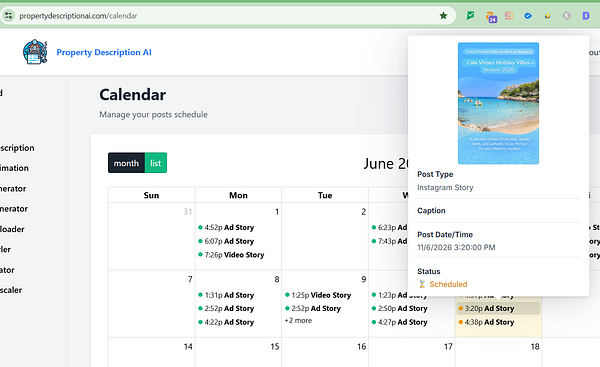Click the bookmark star in address bar
The height and width of the screenshot is (367, 600).
443,16
